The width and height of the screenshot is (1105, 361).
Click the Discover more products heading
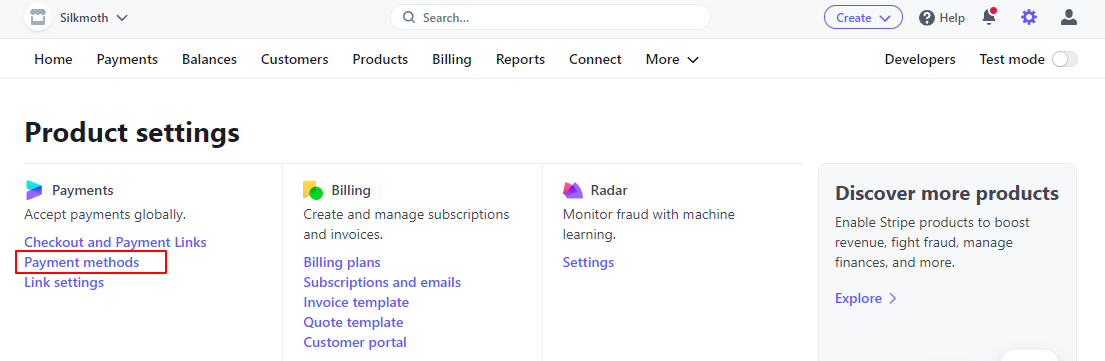[947, 193]
